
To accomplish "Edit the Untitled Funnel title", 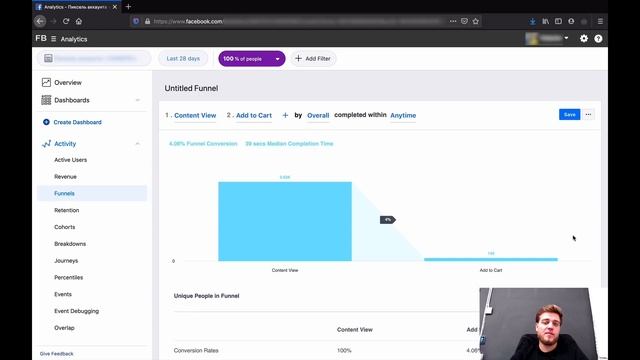I will click(x=191, y=88).
